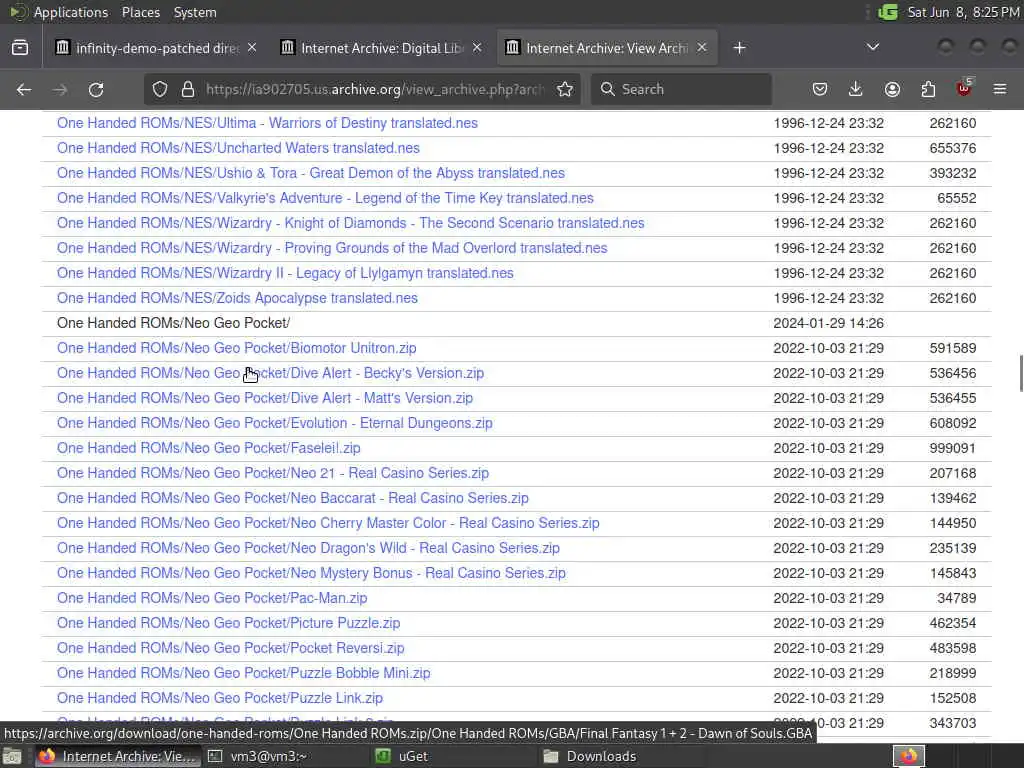Click the Firefox icon at bottom-right panel
Screen dimensions: 1024x768
(x=909, y=756)
